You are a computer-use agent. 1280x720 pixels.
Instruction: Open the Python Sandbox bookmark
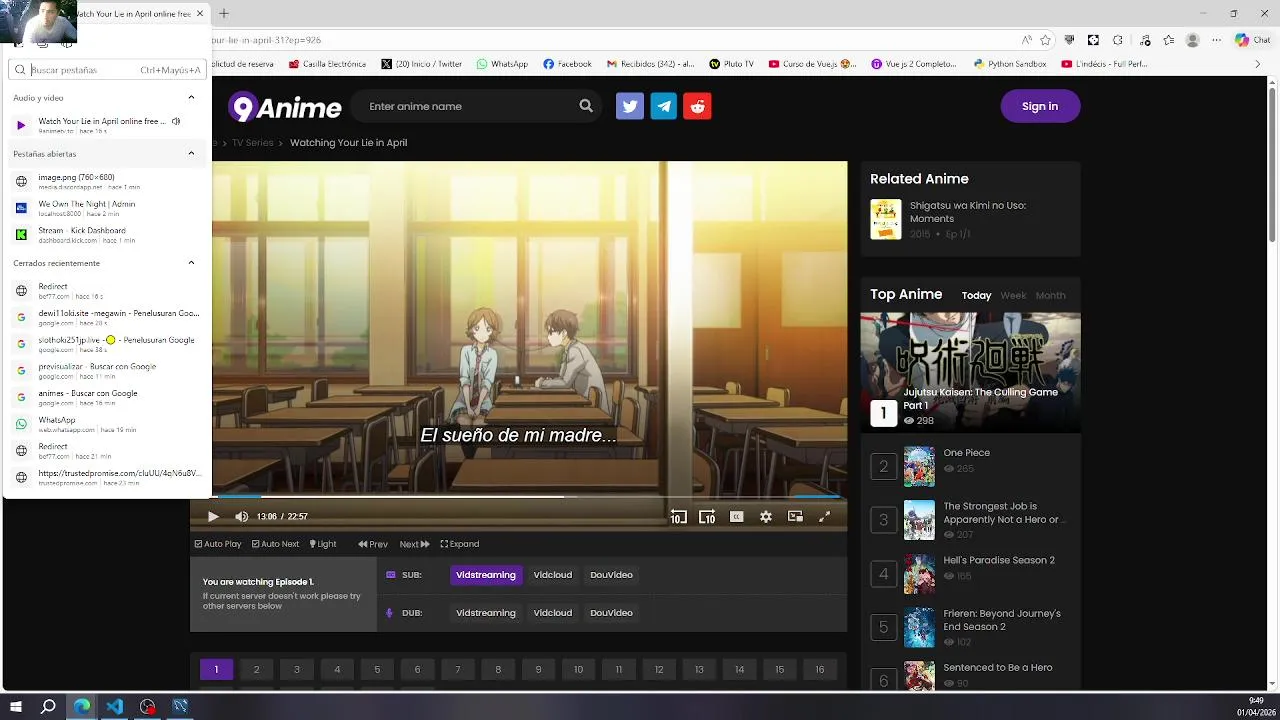1010,64
